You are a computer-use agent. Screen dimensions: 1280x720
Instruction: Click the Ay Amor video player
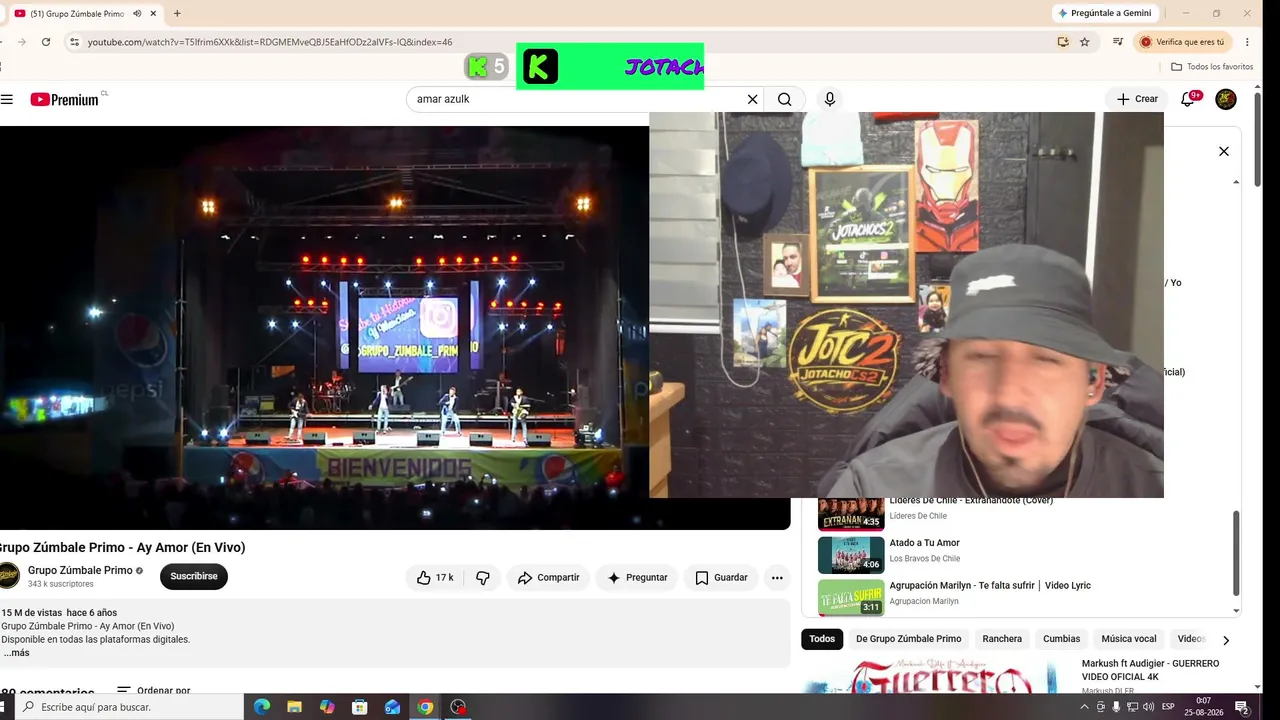click(x=395, y=328)
